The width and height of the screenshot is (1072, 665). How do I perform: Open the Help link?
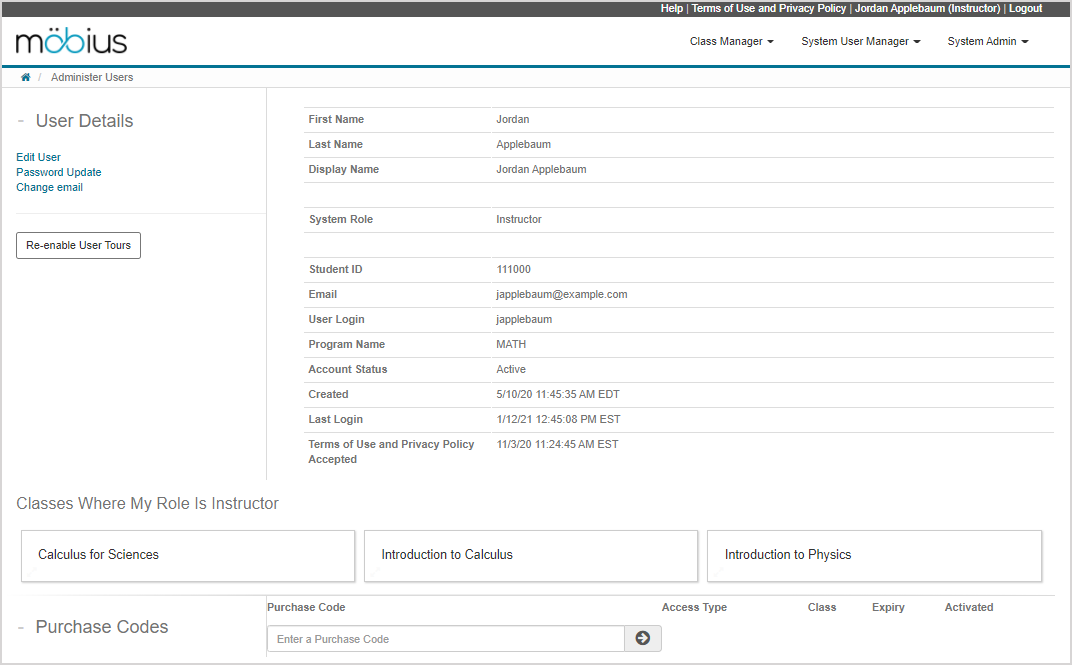pos(671,8)
